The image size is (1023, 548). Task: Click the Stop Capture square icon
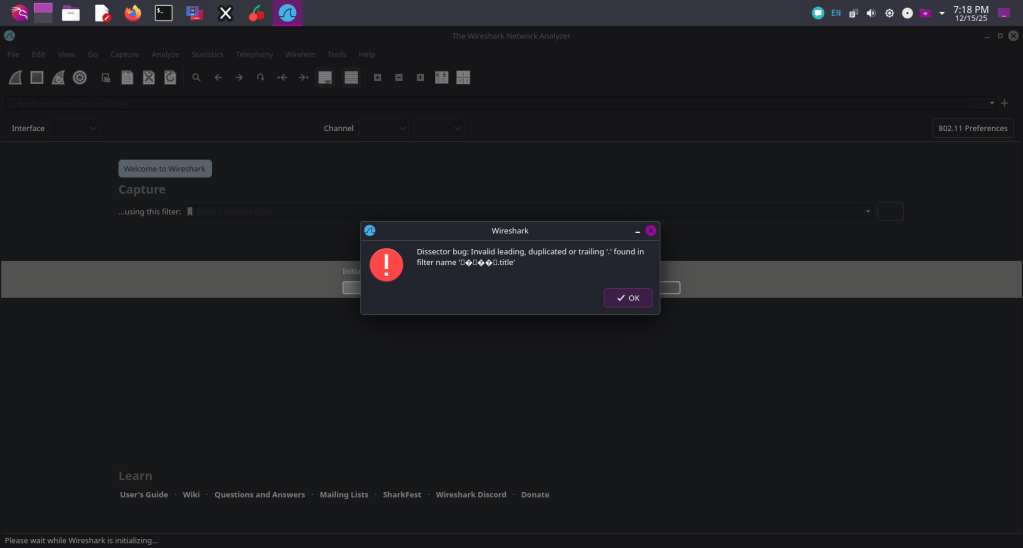click(37, 77)
